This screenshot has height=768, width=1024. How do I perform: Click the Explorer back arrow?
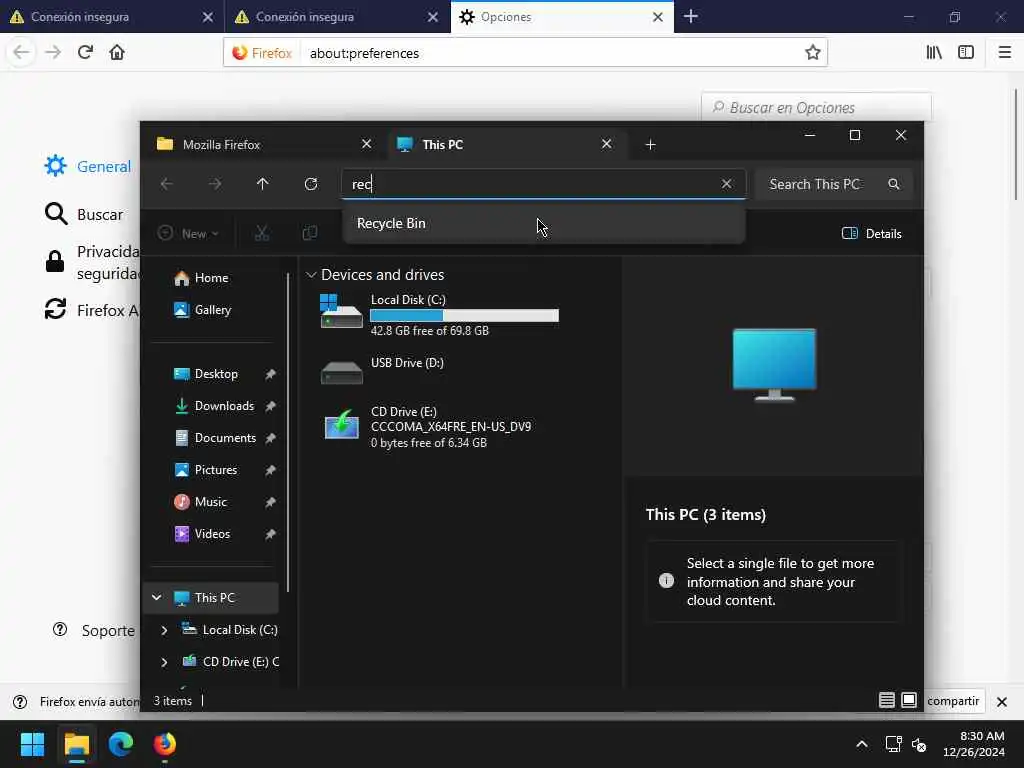(167, 184)
